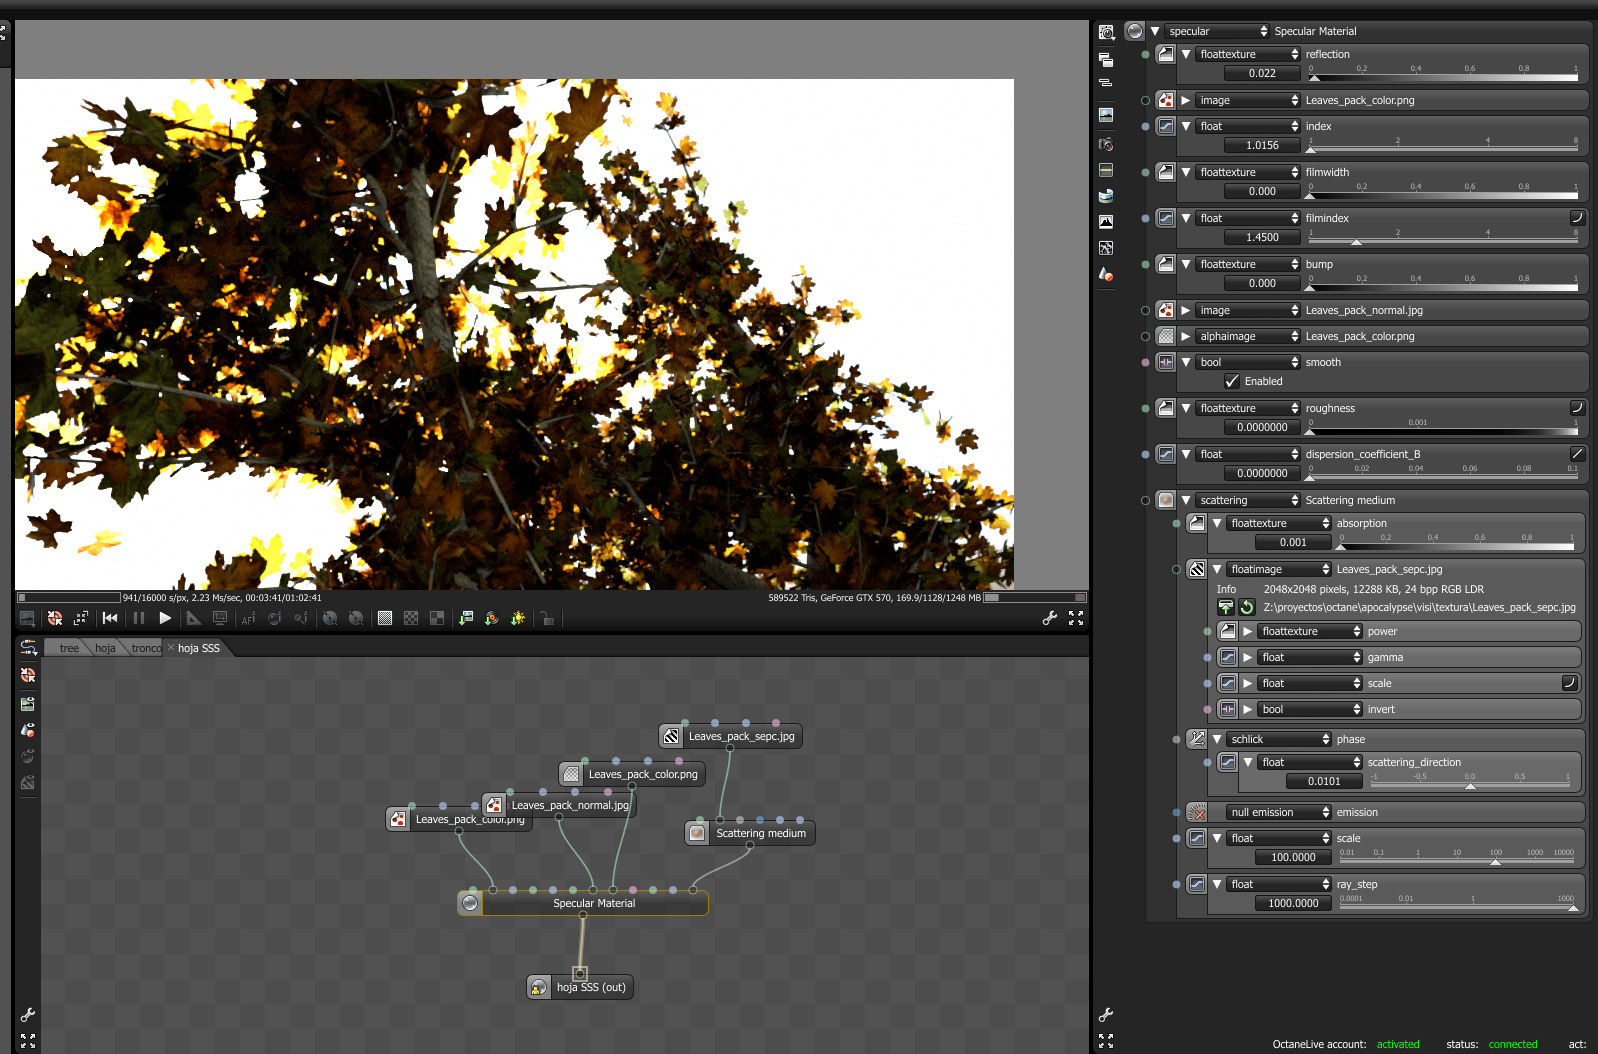
Task: Switch to the hoja tab
Action: (105, 648)
